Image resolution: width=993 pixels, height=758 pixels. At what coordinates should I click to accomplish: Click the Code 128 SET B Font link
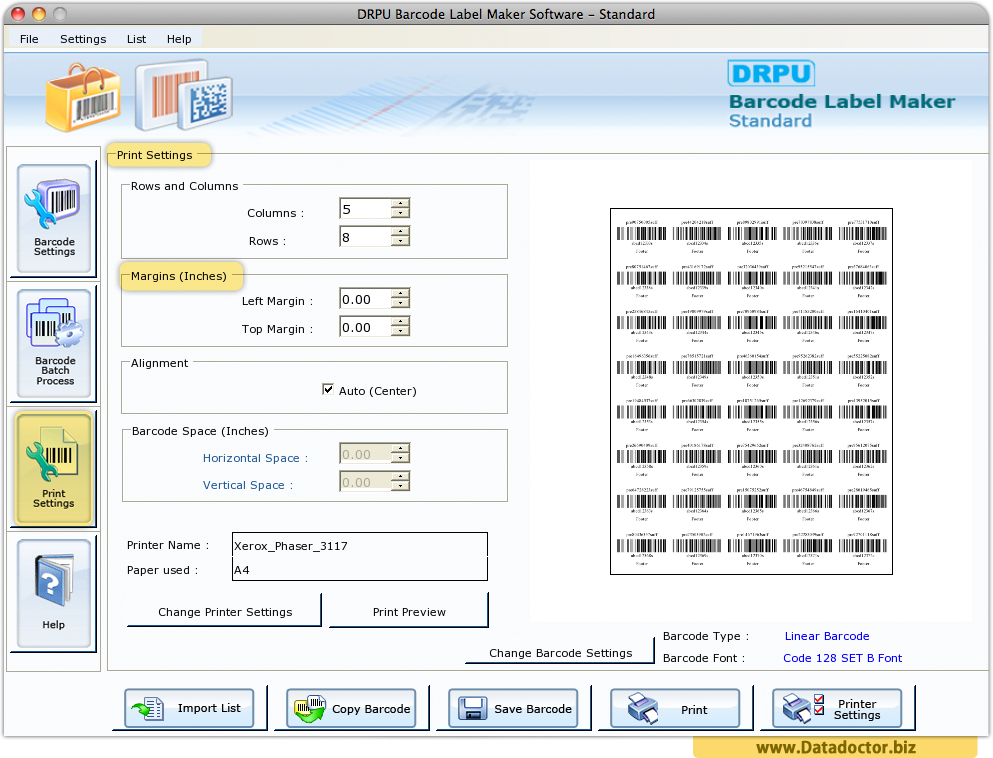(842, 658)
